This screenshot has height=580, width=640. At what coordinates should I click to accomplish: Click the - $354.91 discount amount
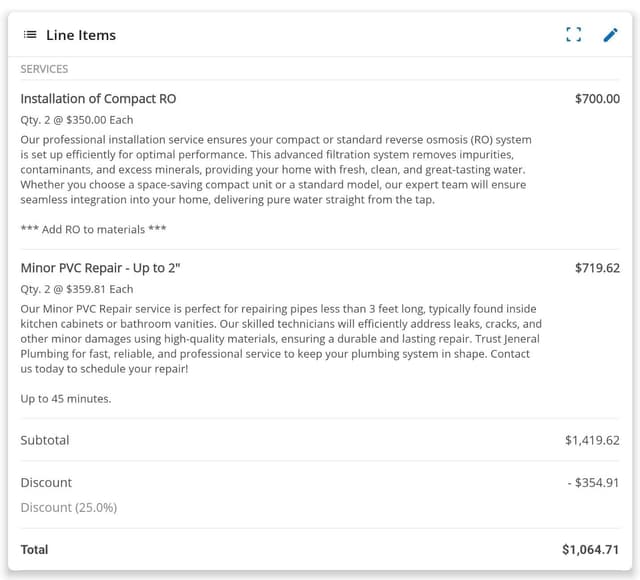tap(593, 483)
